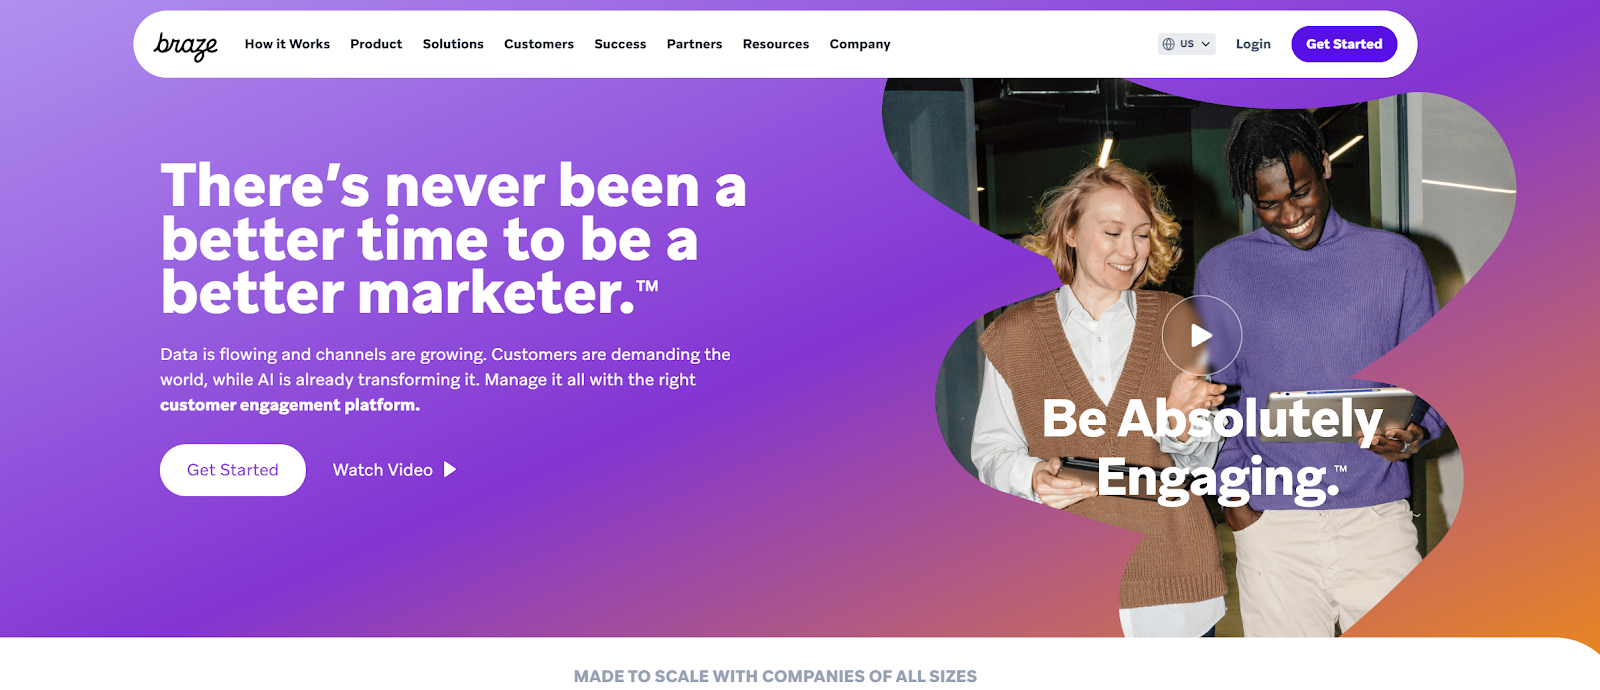1600x690 pixels.
Task: Open the Company menu item
Action: (x=860, y=44)
